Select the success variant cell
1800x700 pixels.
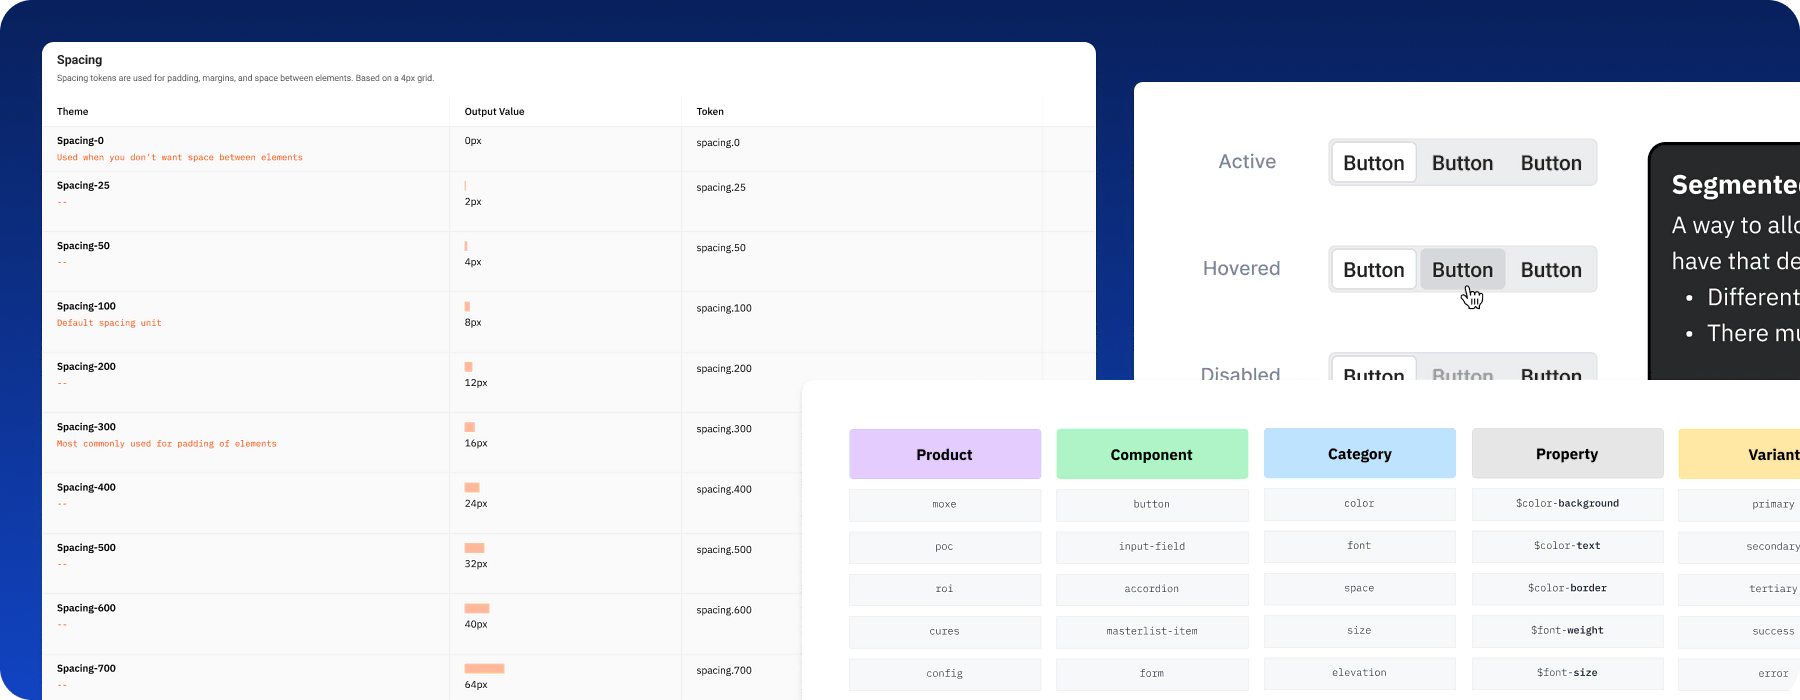[1739, 631]
